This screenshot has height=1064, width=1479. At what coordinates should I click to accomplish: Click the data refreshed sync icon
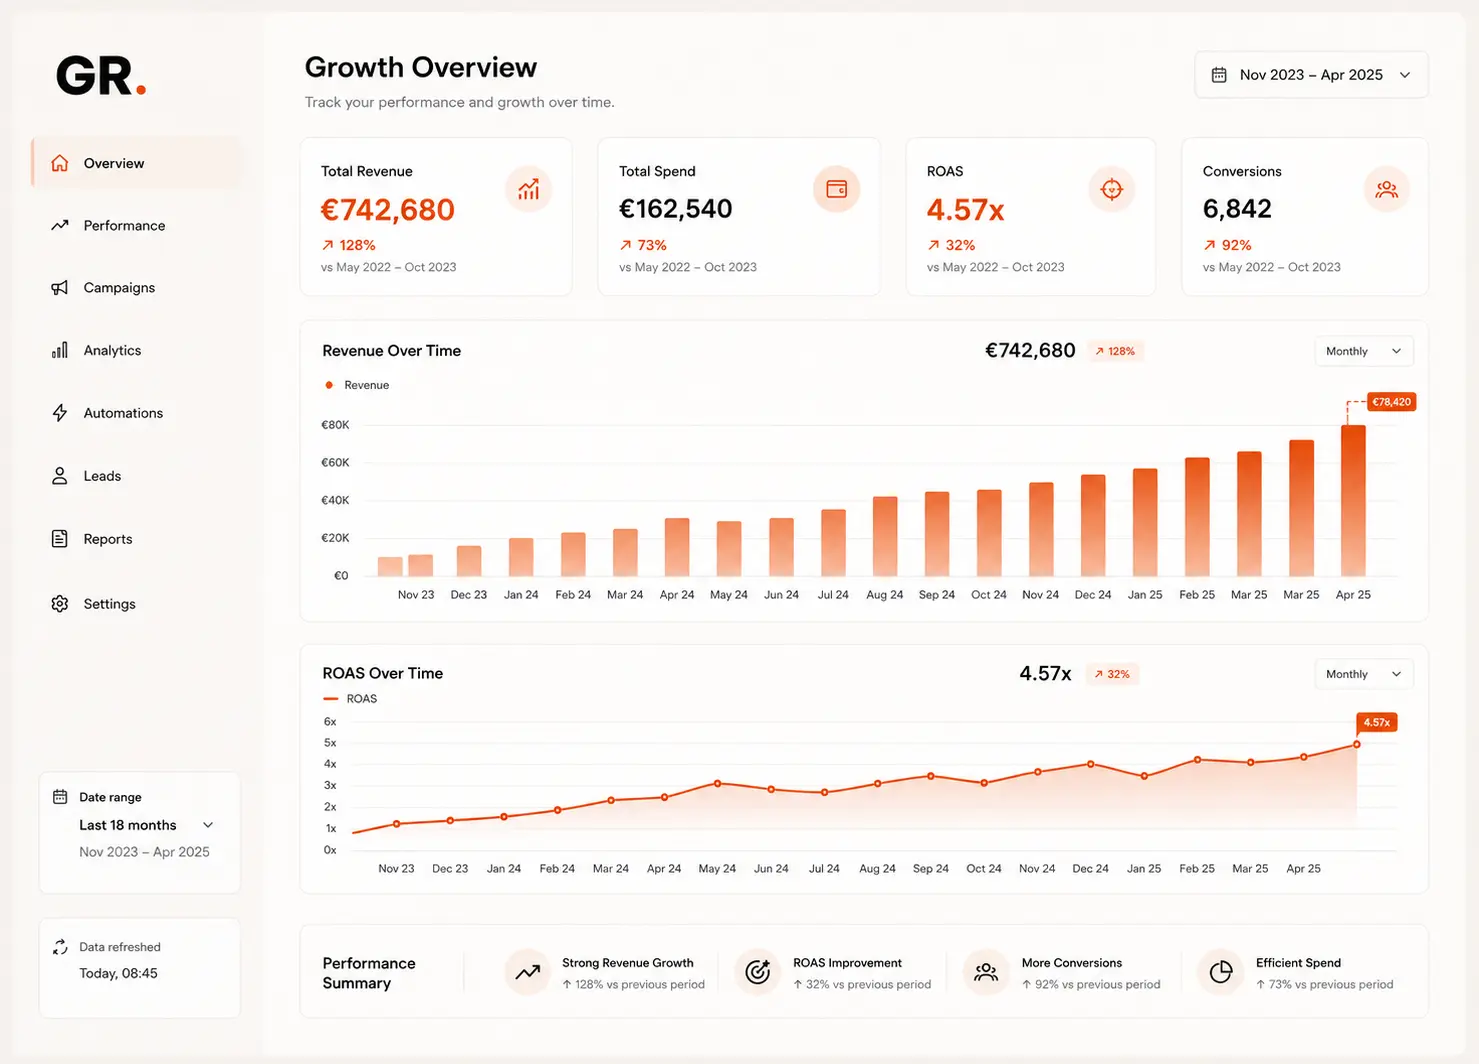(x=60, y=947)
